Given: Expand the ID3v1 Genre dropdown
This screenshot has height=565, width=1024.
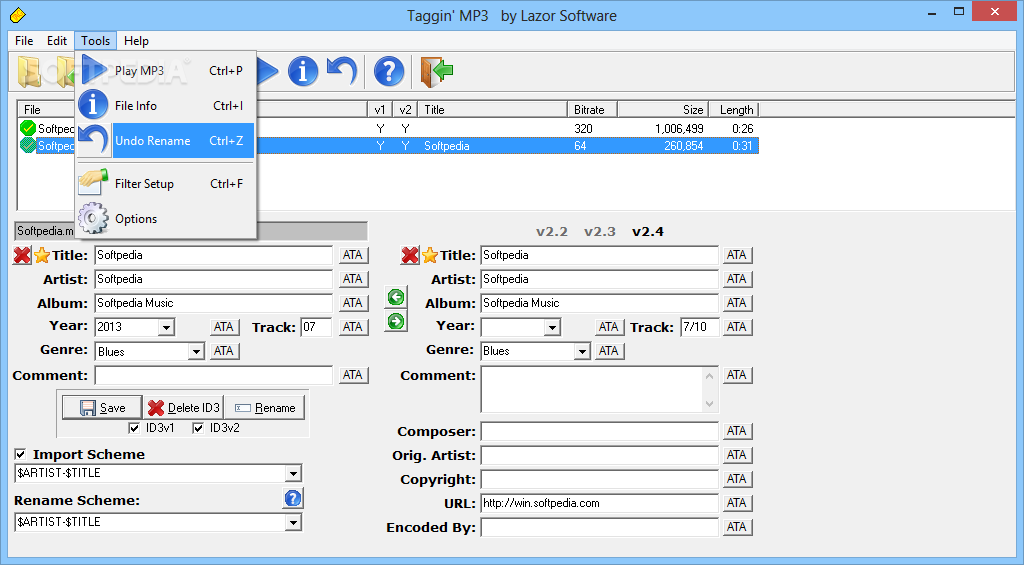Looking at the screenshot, I should point(196,351).
